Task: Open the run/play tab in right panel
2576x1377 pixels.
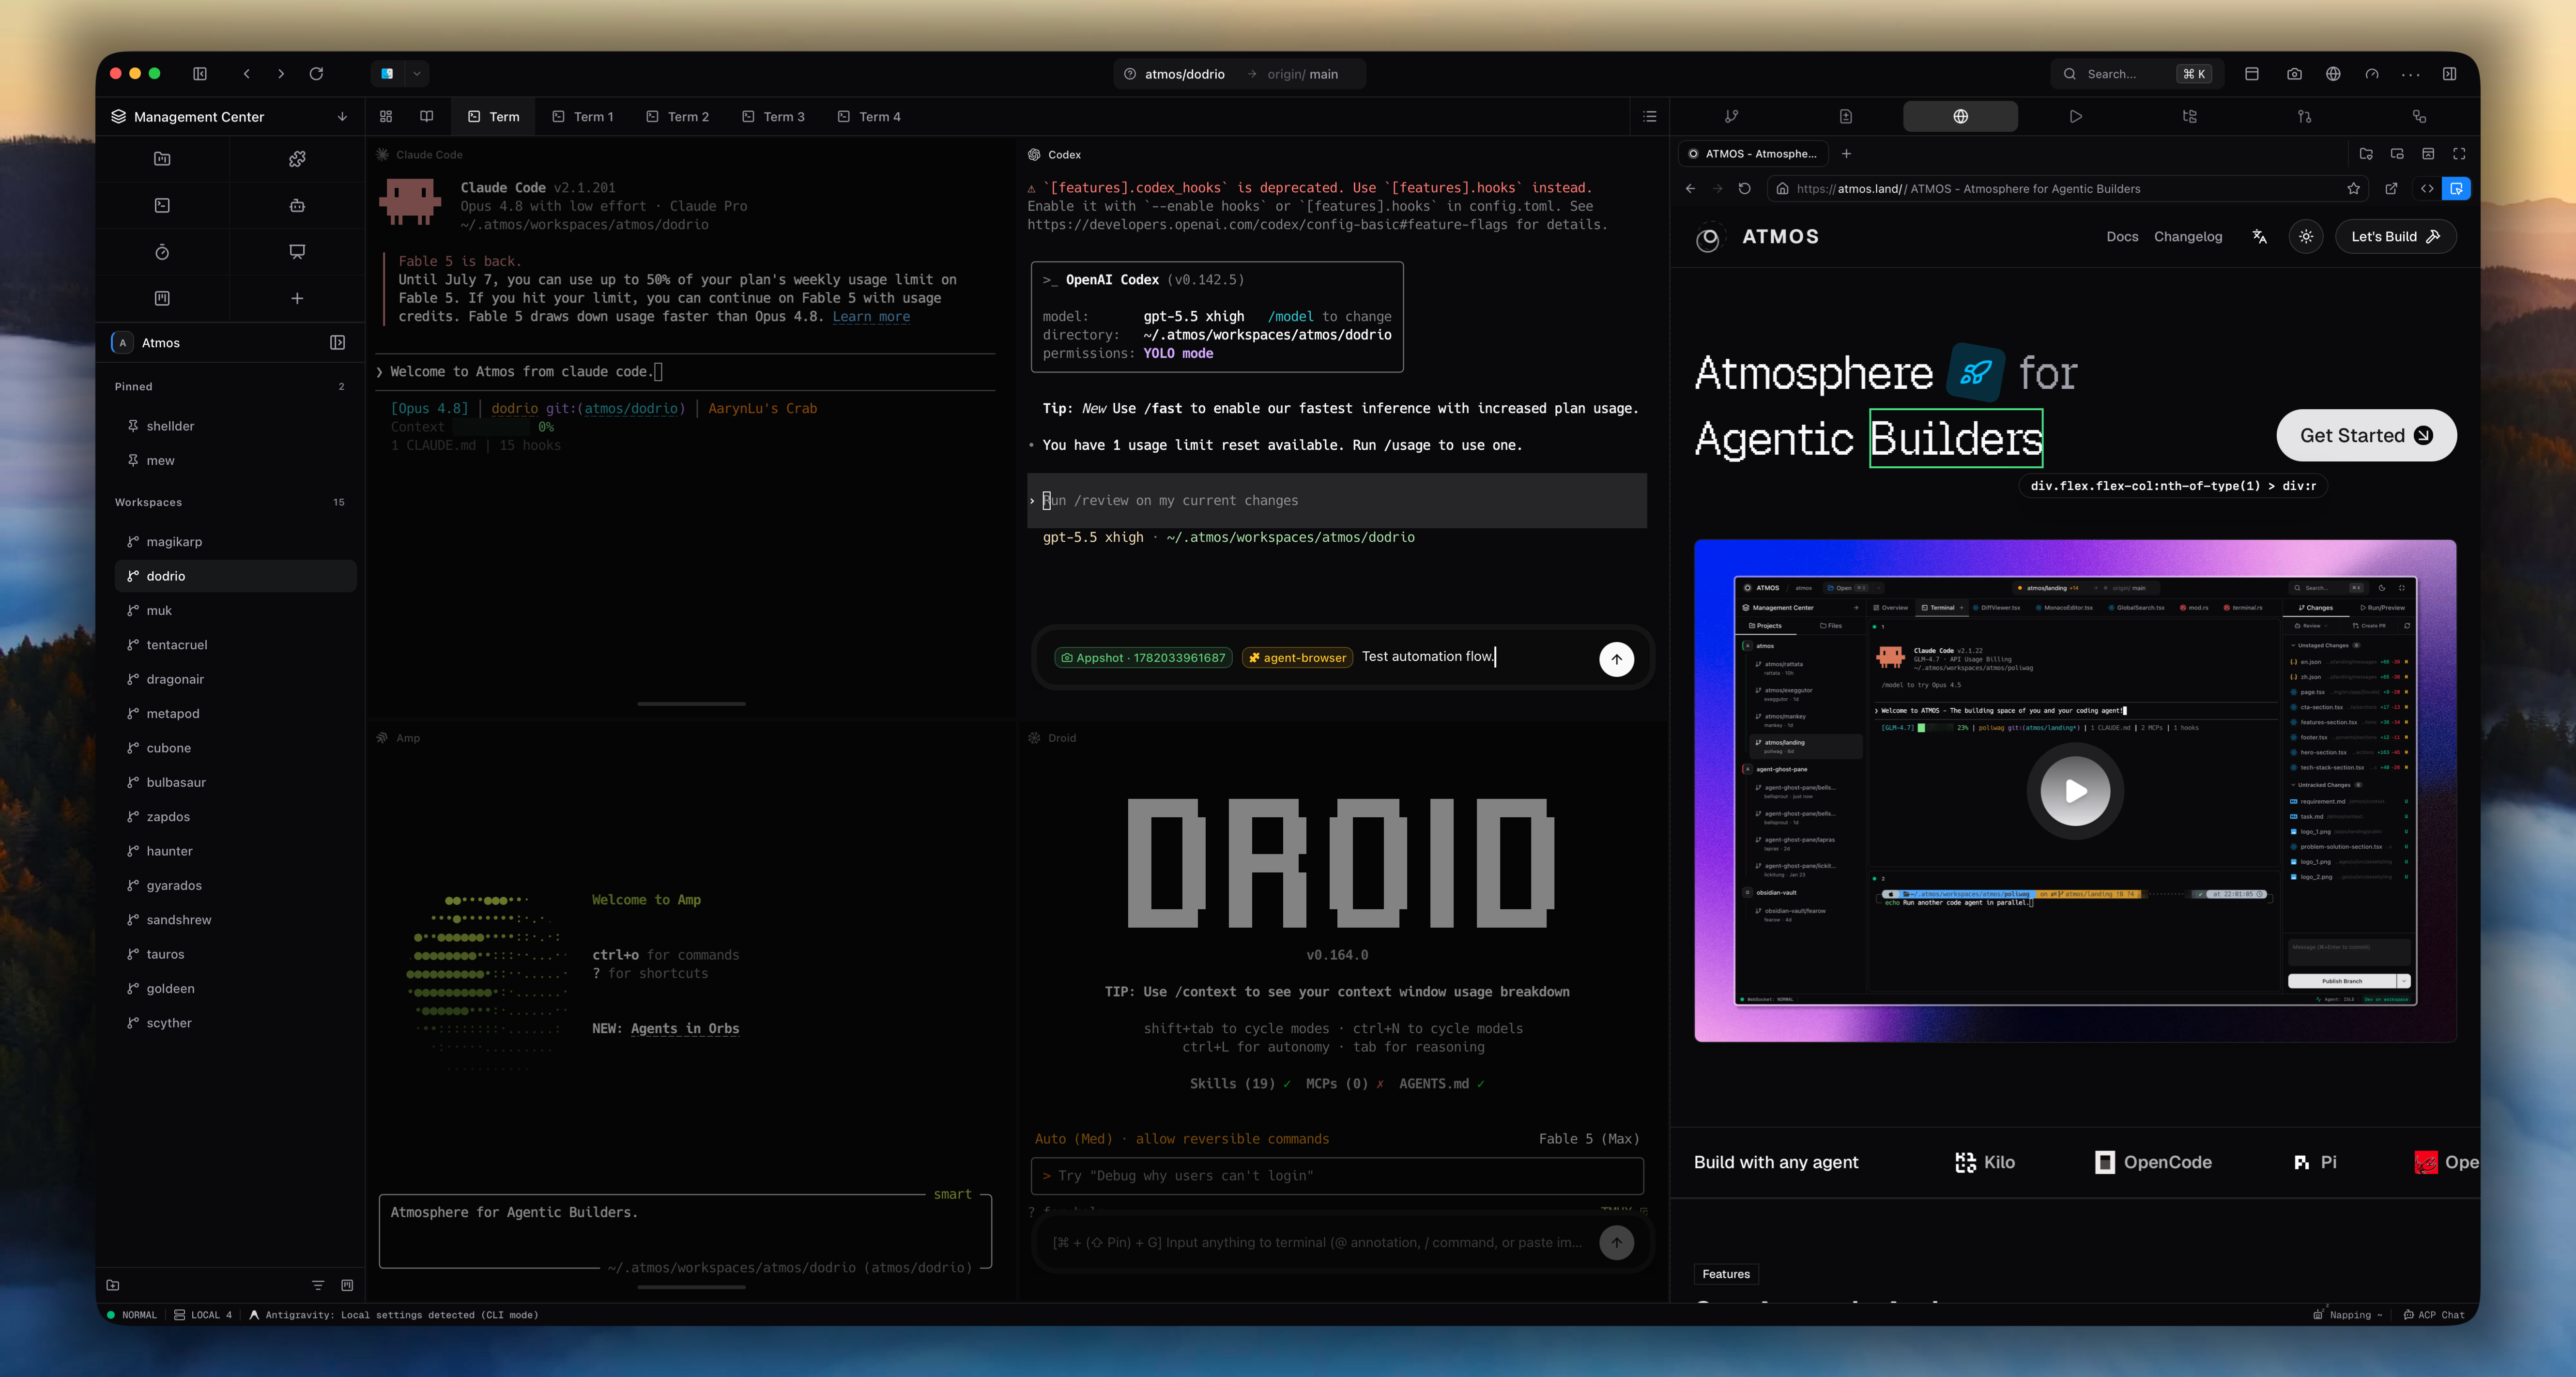Action: pos(2076,117)
